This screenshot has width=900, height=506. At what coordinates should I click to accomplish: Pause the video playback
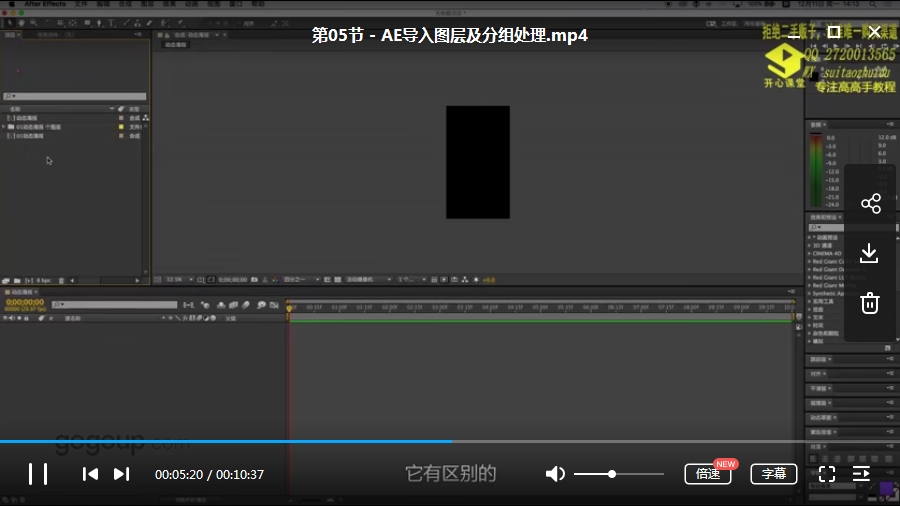click(38, 474)
